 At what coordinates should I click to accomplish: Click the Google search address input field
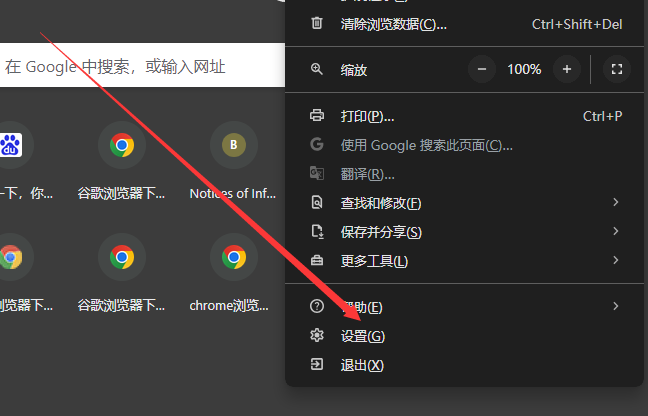click(x=142, y=65)
